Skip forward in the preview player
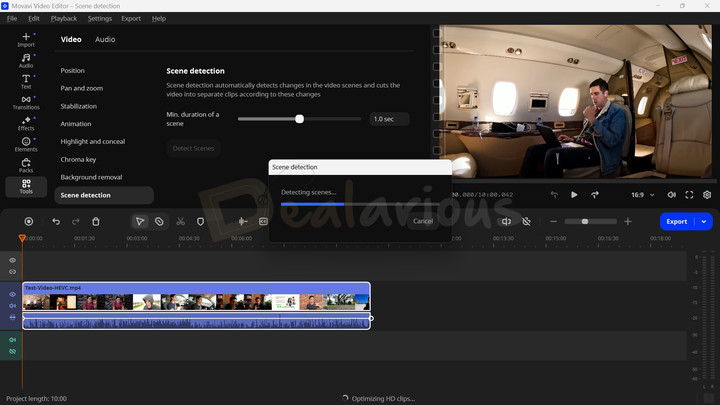Screen dimensions: 720x405 click(x=595, y=195)
